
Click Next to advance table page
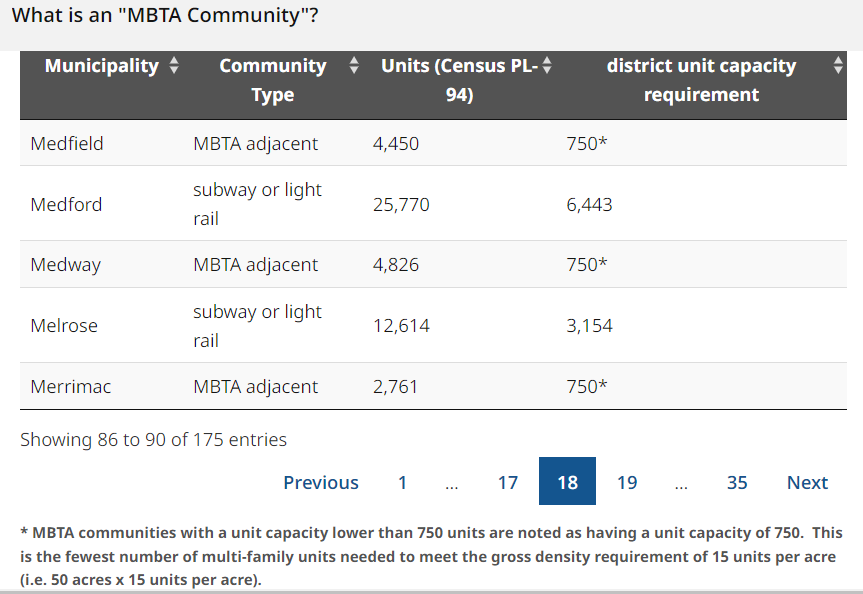coord(807,482)
